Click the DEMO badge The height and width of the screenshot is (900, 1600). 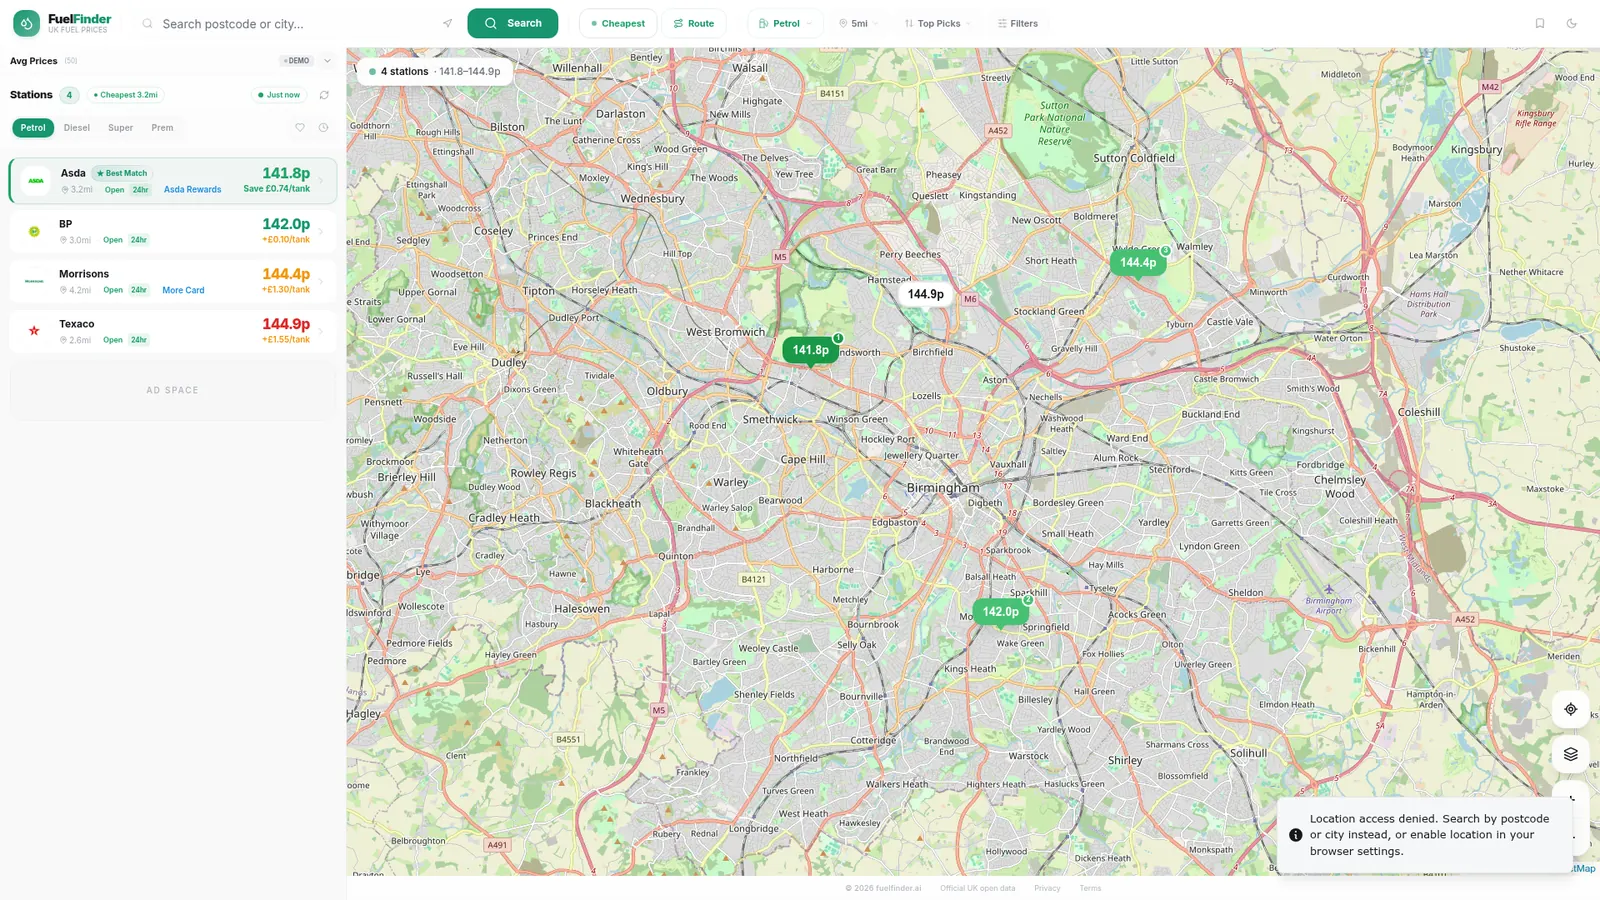296,61
